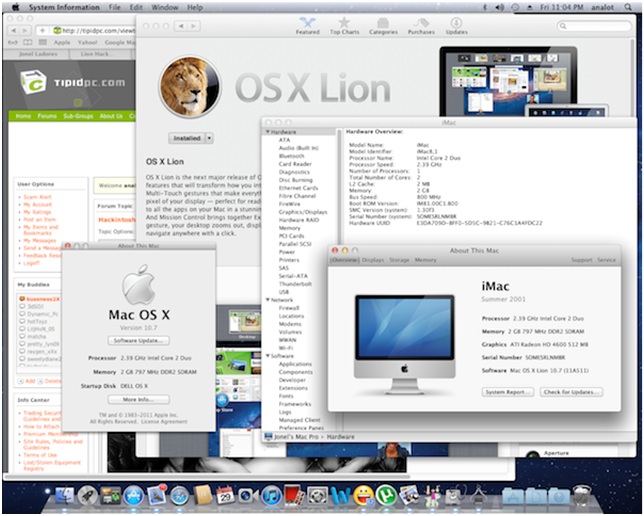The height and width of the screenshot is (516, 644).
Task: Open Updates in App Store toolbar
Action: 456,26
